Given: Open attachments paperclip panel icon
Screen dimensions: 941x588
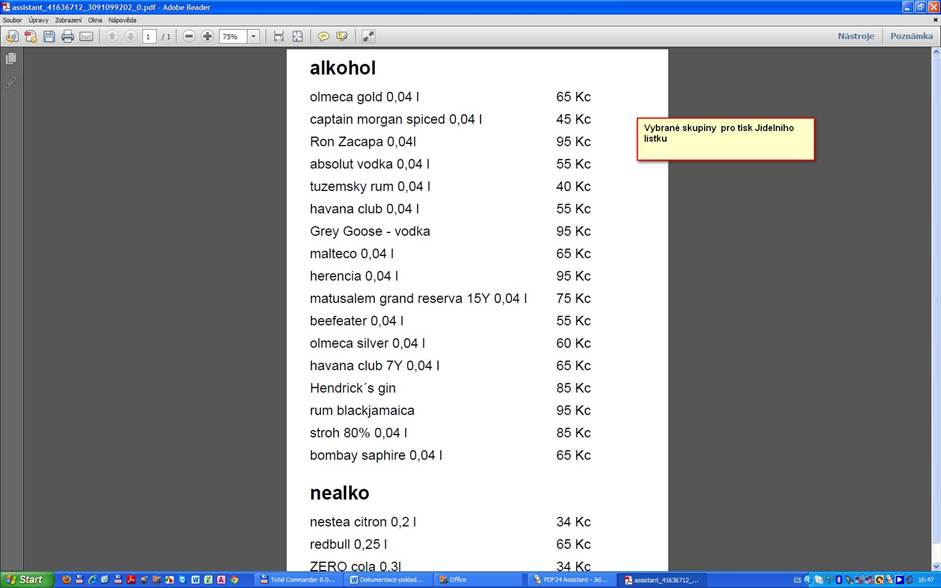Looking at the screenshot, I should (x=11, y=82).
